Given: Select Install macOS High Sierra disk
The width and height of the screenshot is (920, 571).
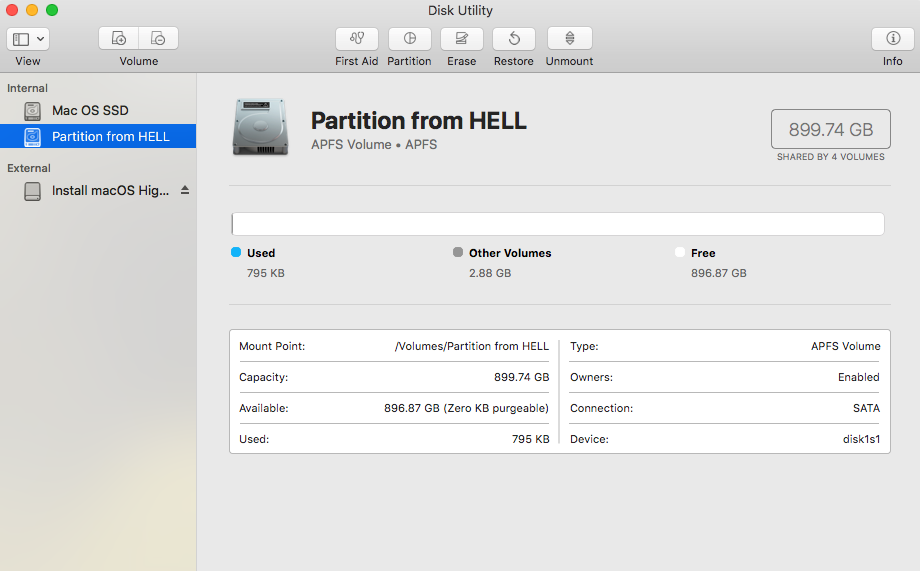Looking at the screenshot, I should [x=110, y=191].
